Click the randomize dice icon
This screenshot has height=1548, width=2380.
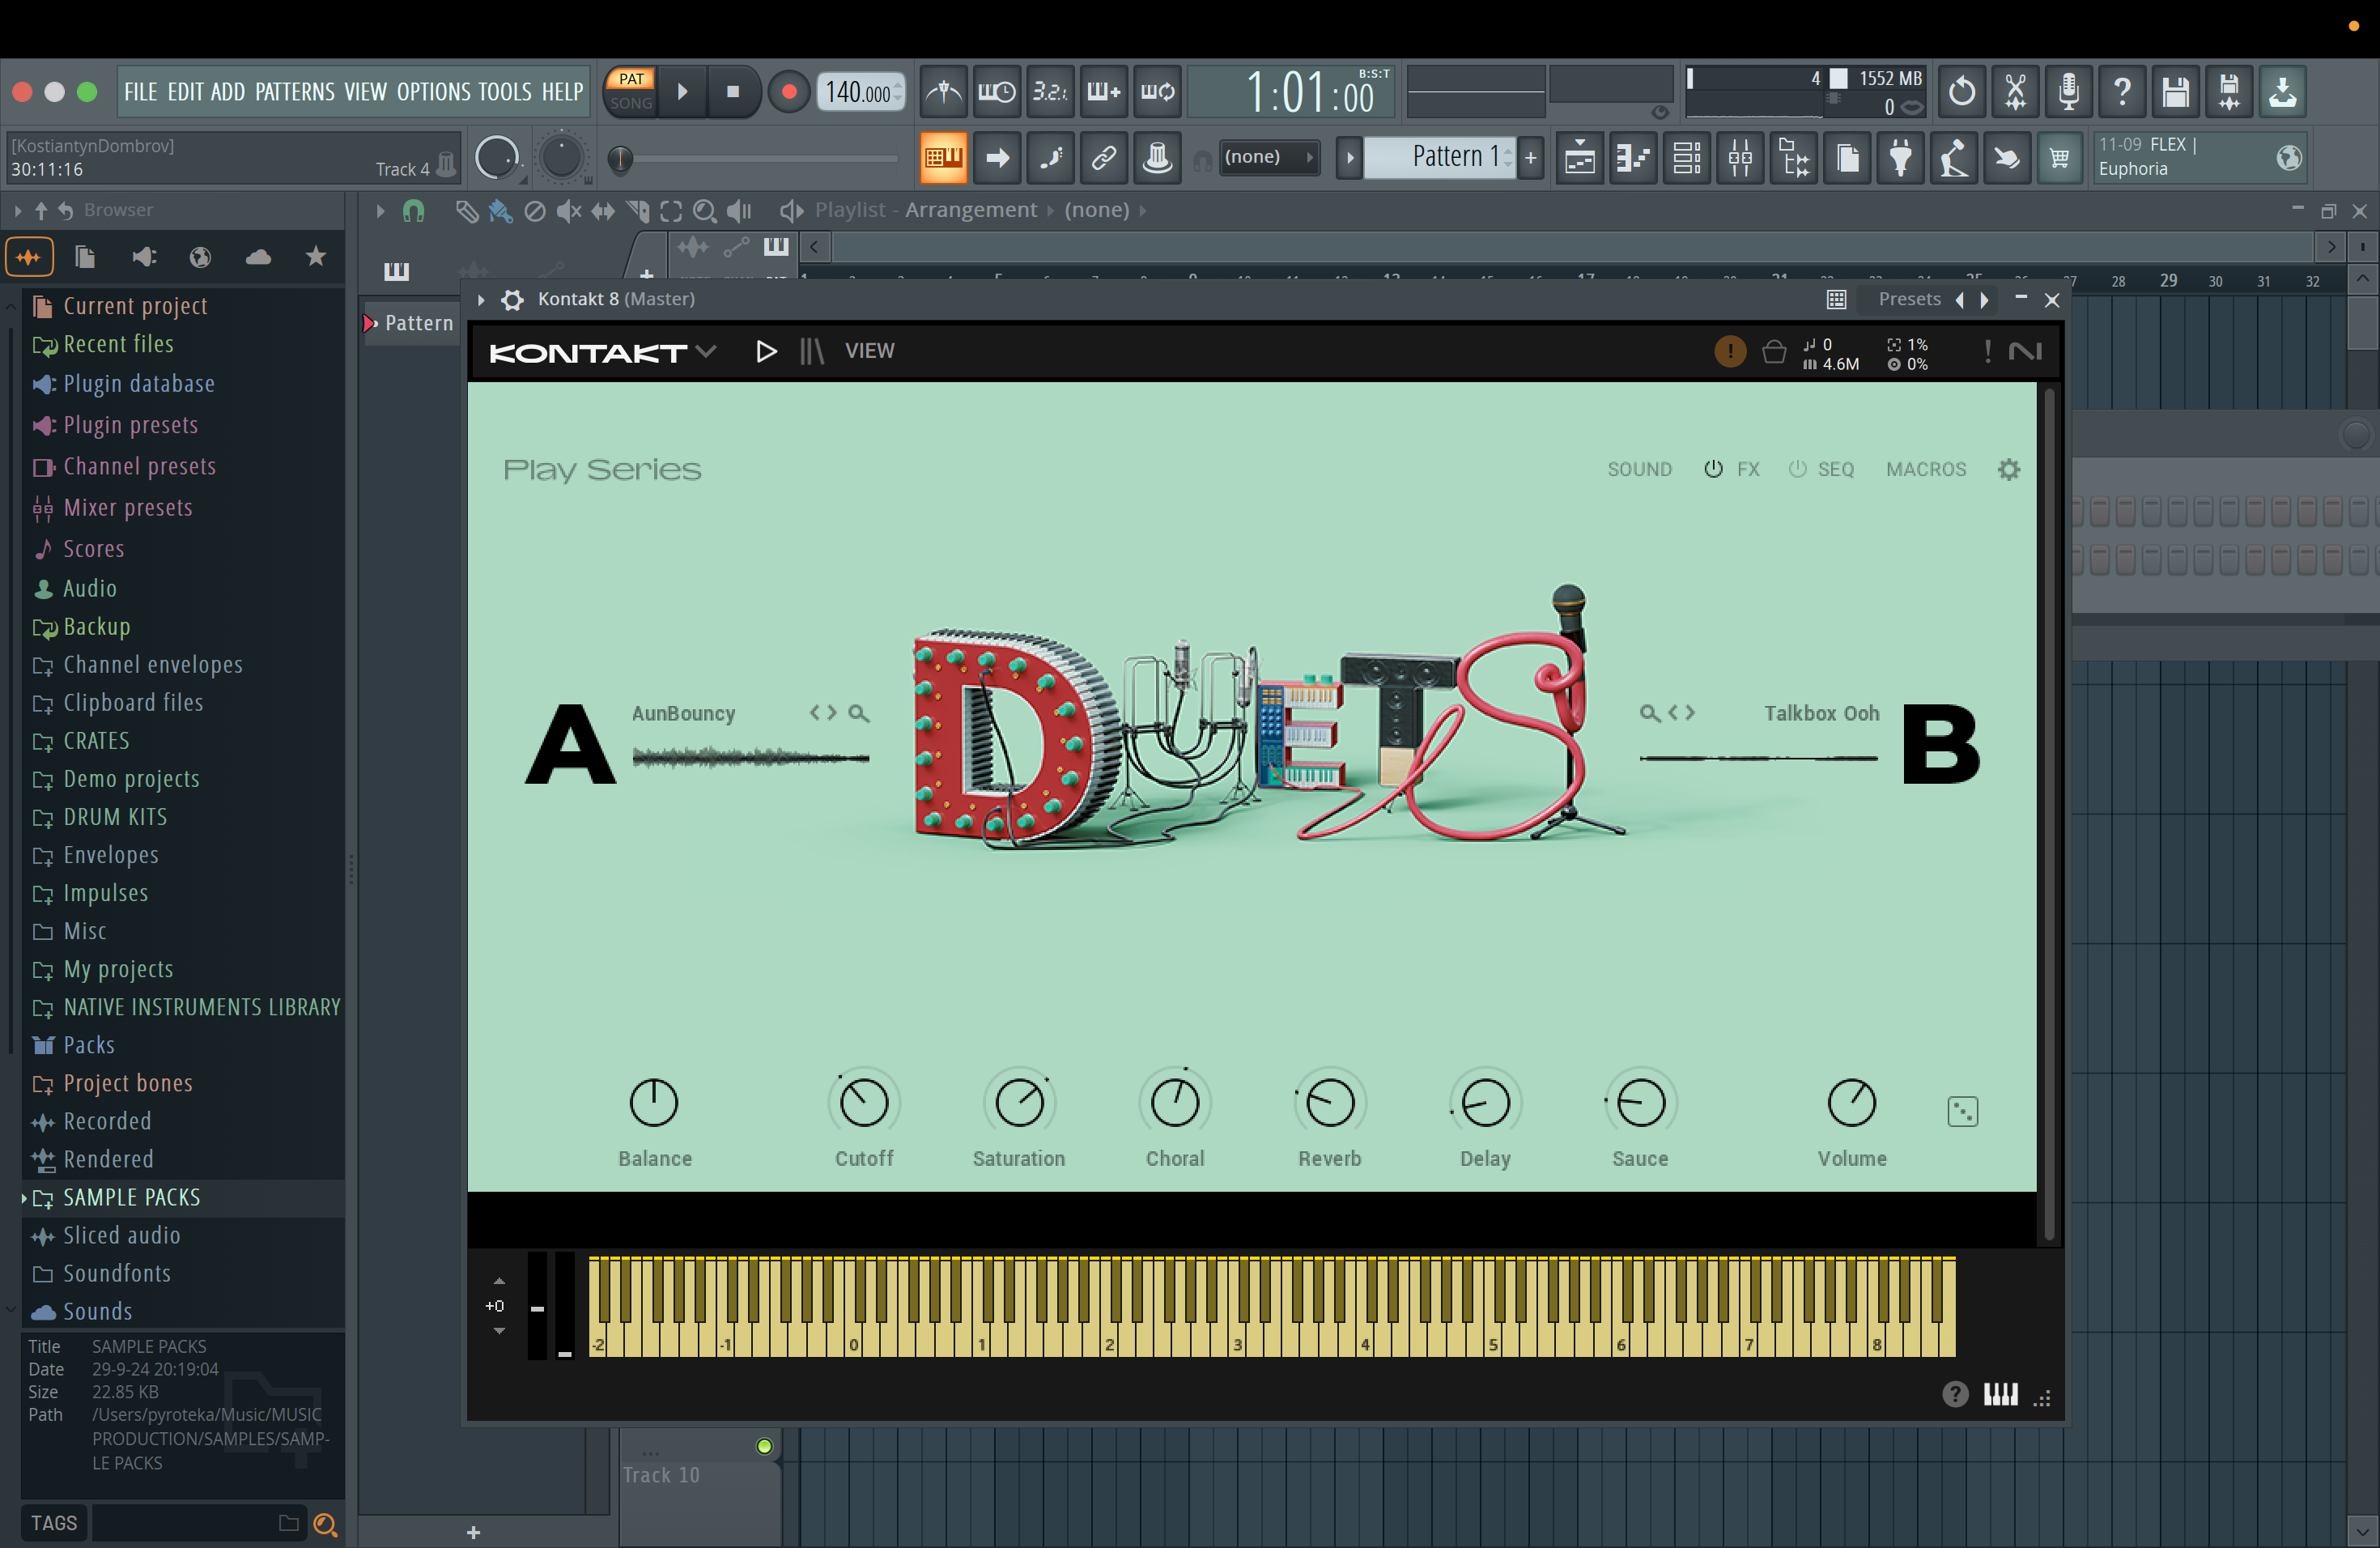[1962, 1111]
